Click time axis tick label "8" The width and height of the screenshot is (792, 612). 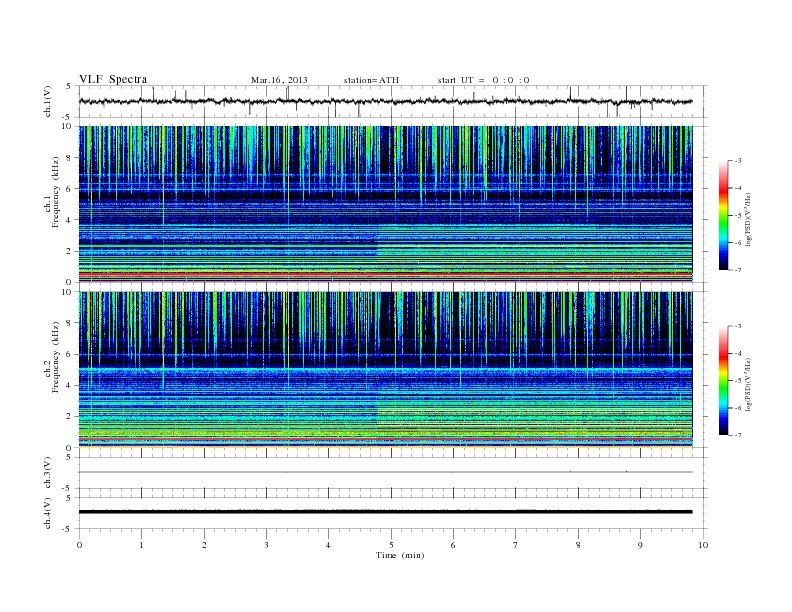click(578, 545)
